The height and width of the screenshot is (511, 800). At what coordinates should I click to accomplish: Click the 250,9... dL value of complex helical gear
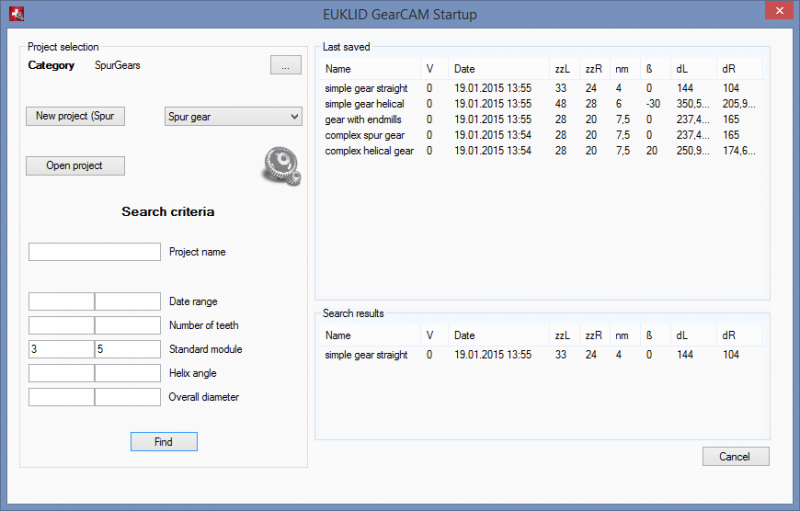[x=693, y=151]
